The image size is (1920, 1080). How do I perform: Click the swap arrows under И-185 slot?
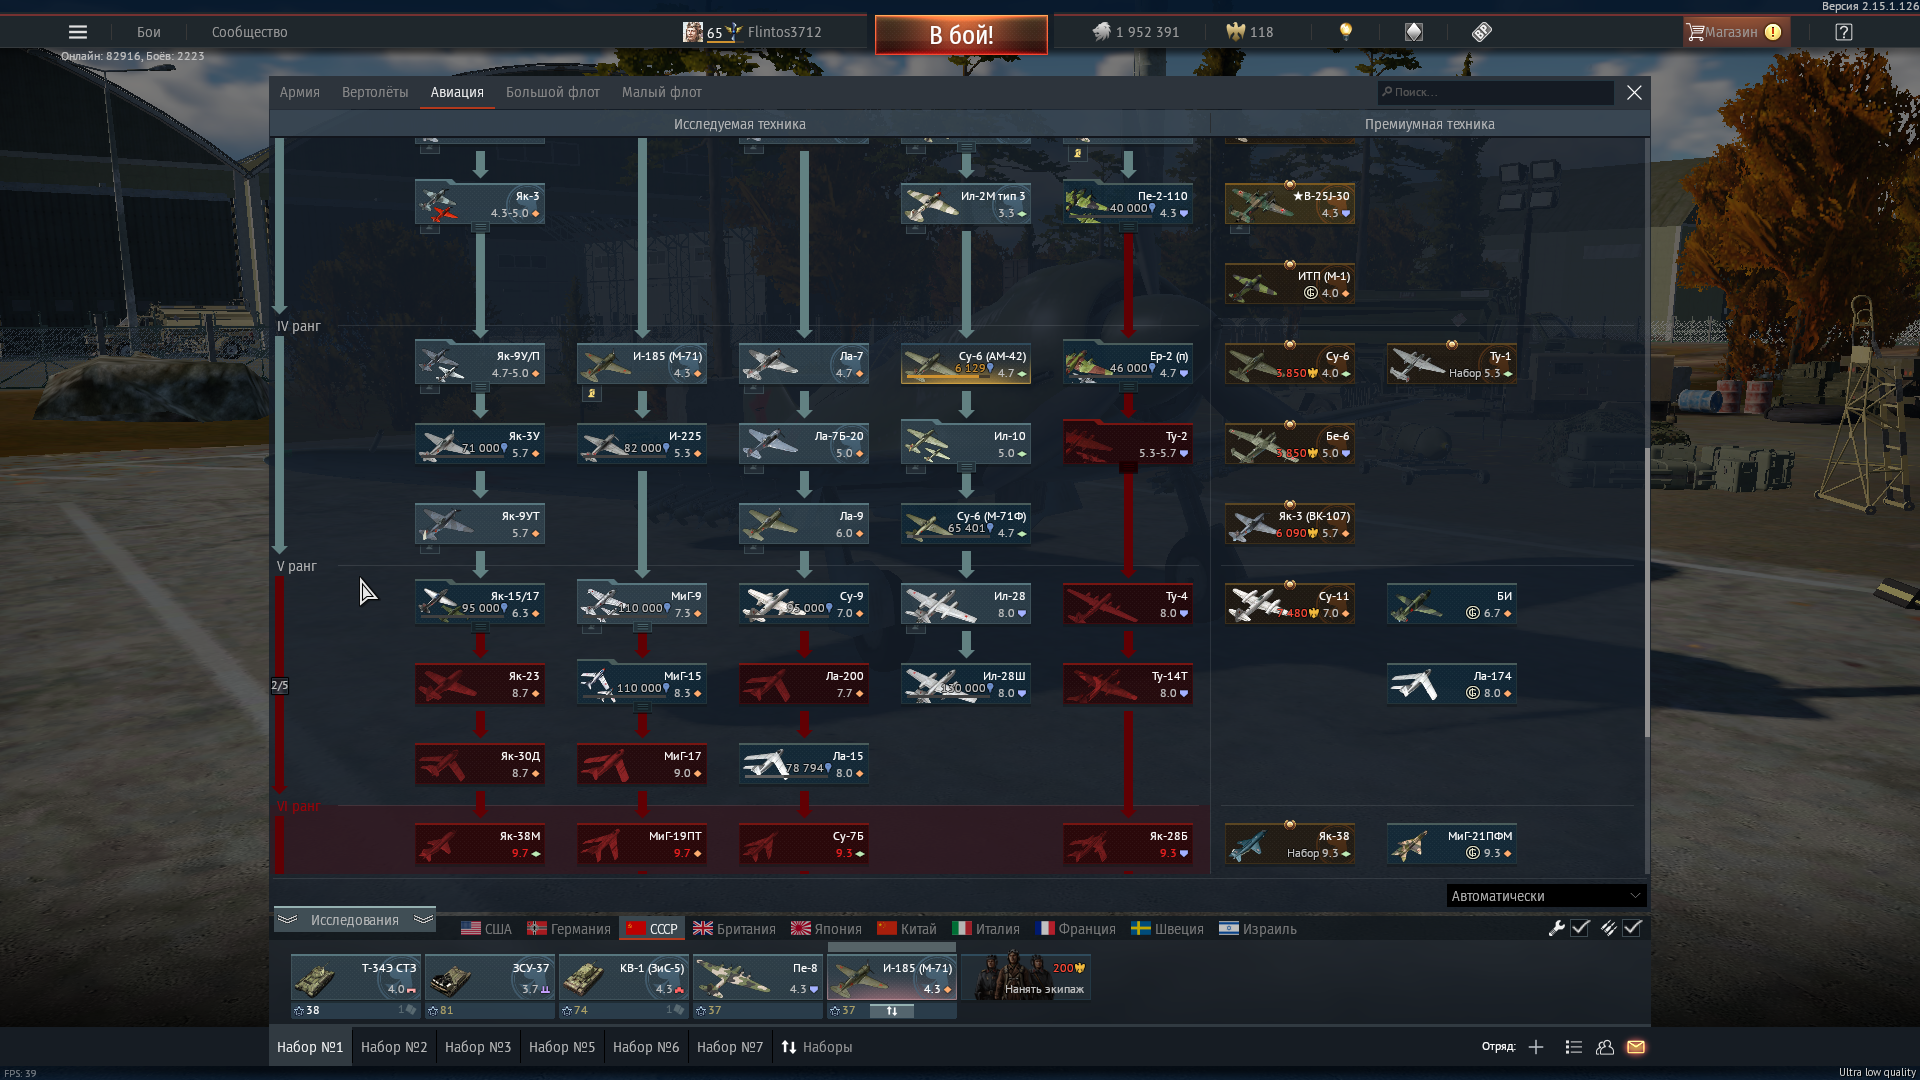[892, 1011]
